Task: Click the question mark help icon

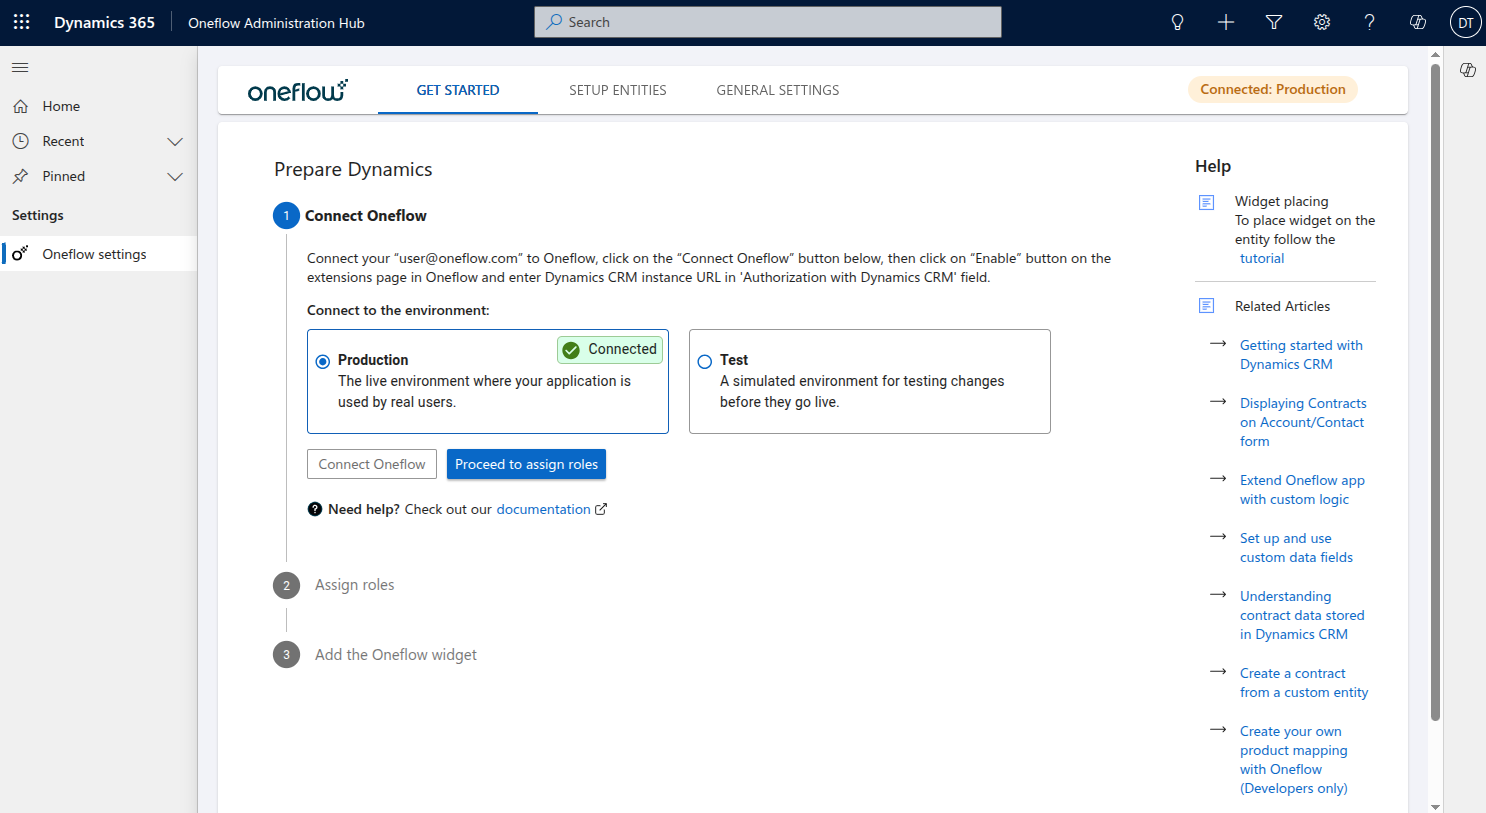Action: (x=1370, y=22)
